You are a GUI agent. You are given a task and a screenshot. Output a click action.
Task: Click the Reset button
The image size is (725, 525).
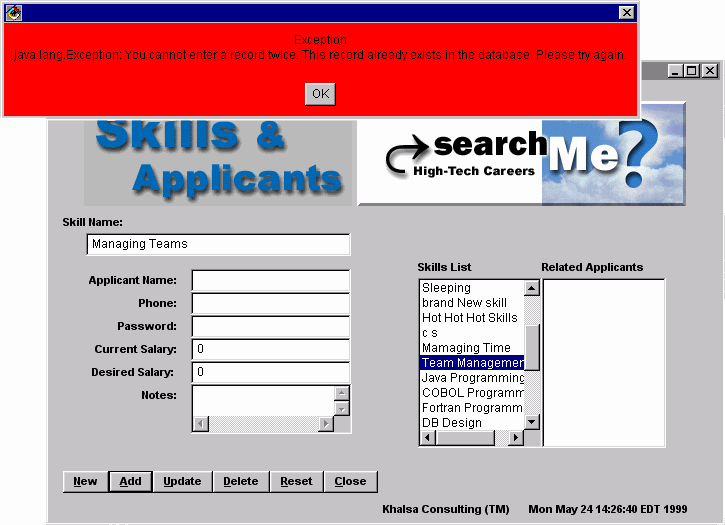point(296,481)
